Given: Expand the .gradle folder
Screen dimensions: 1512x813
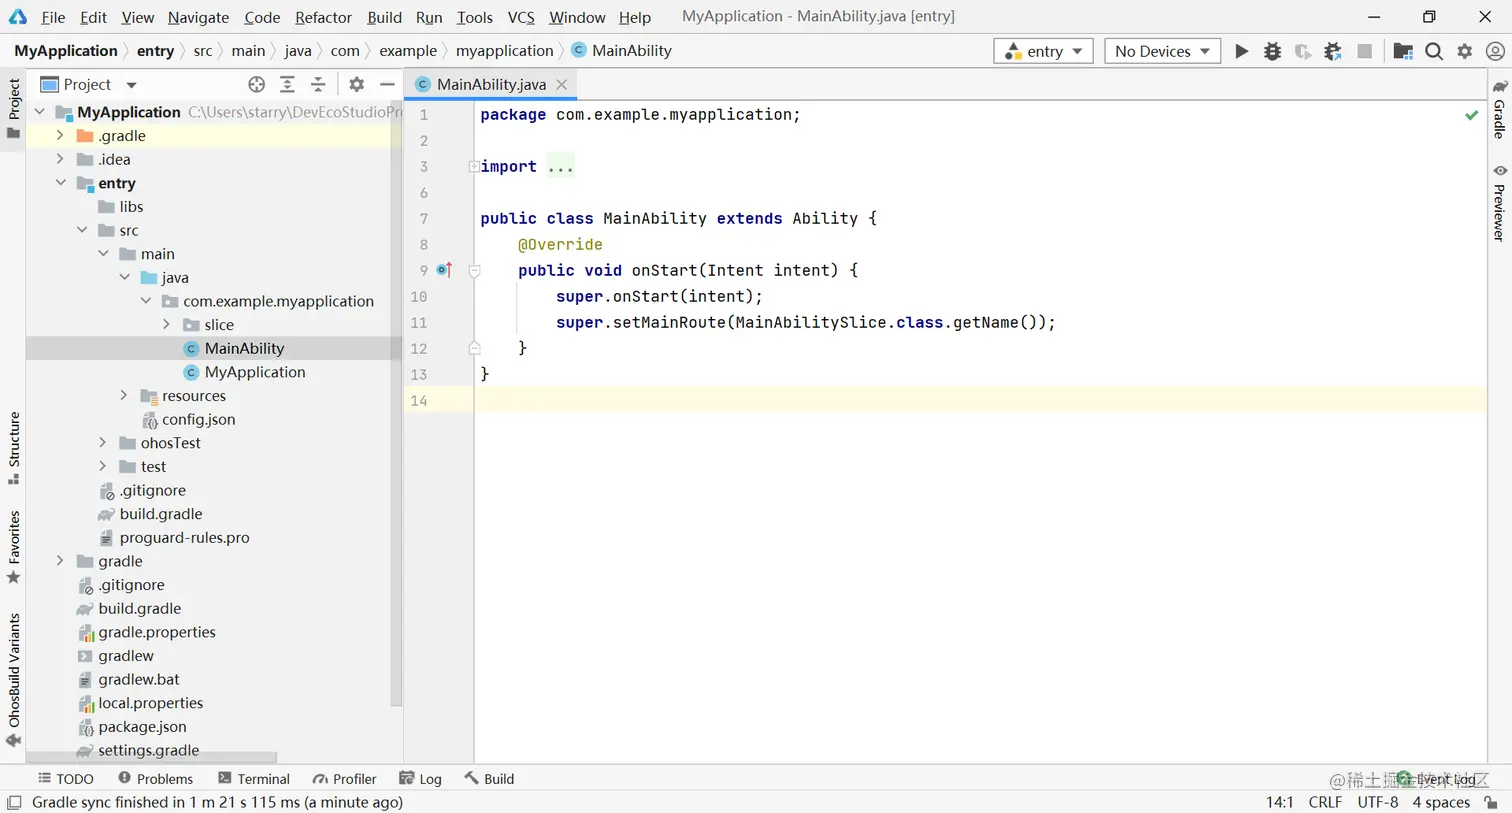Looking at the screenshot, I should [60, 135].
